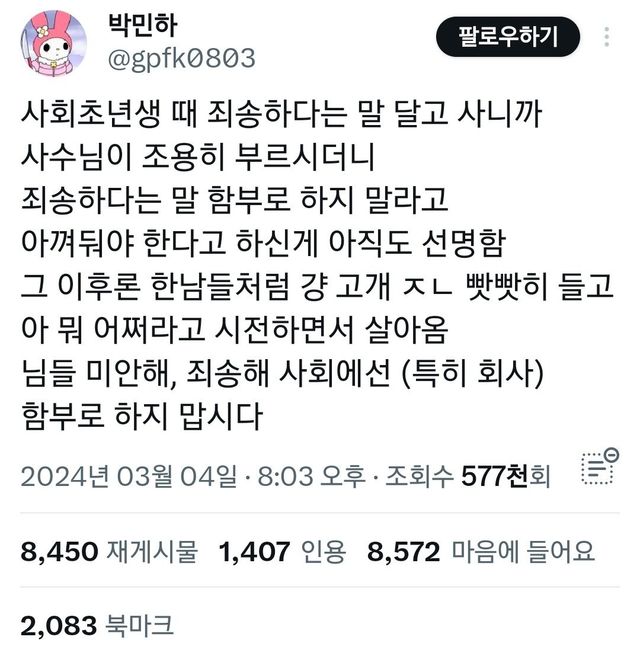This screenshot has height=659, width=640.
Task: Click the dotted tweet analytics icon
Action: (x=600, y=467)
